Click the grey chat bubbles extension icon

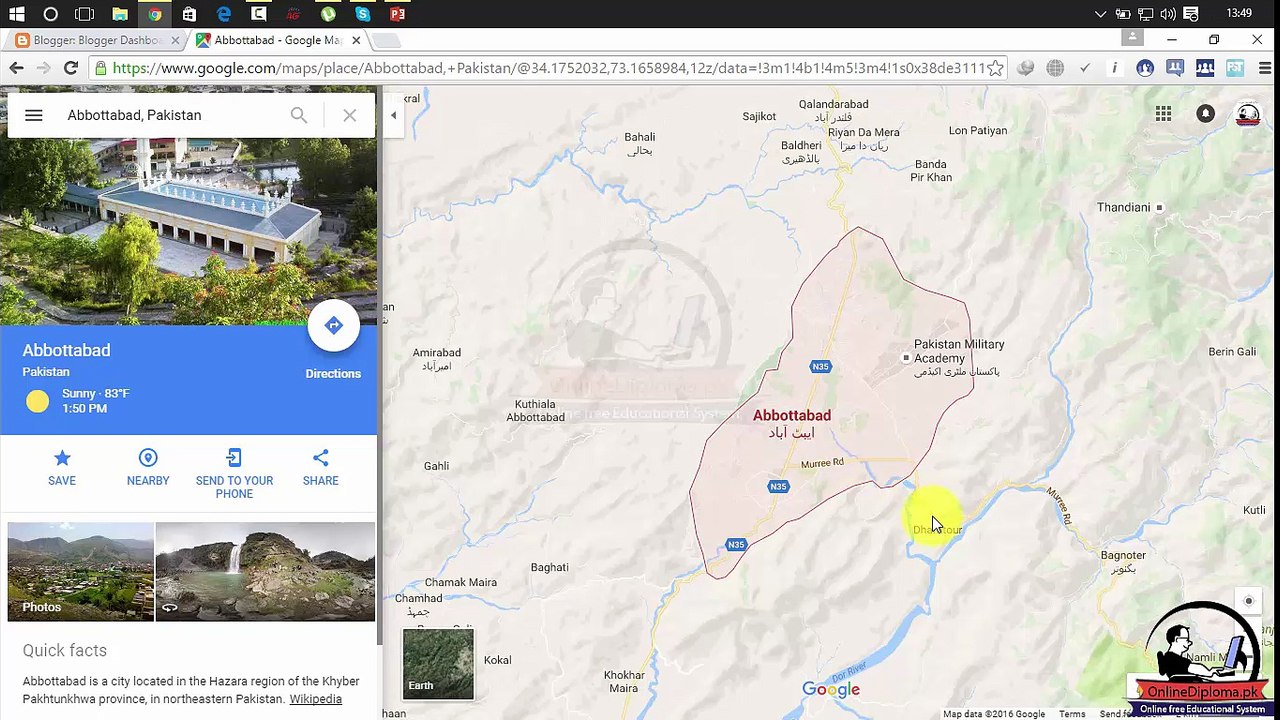coord(1025,68)
